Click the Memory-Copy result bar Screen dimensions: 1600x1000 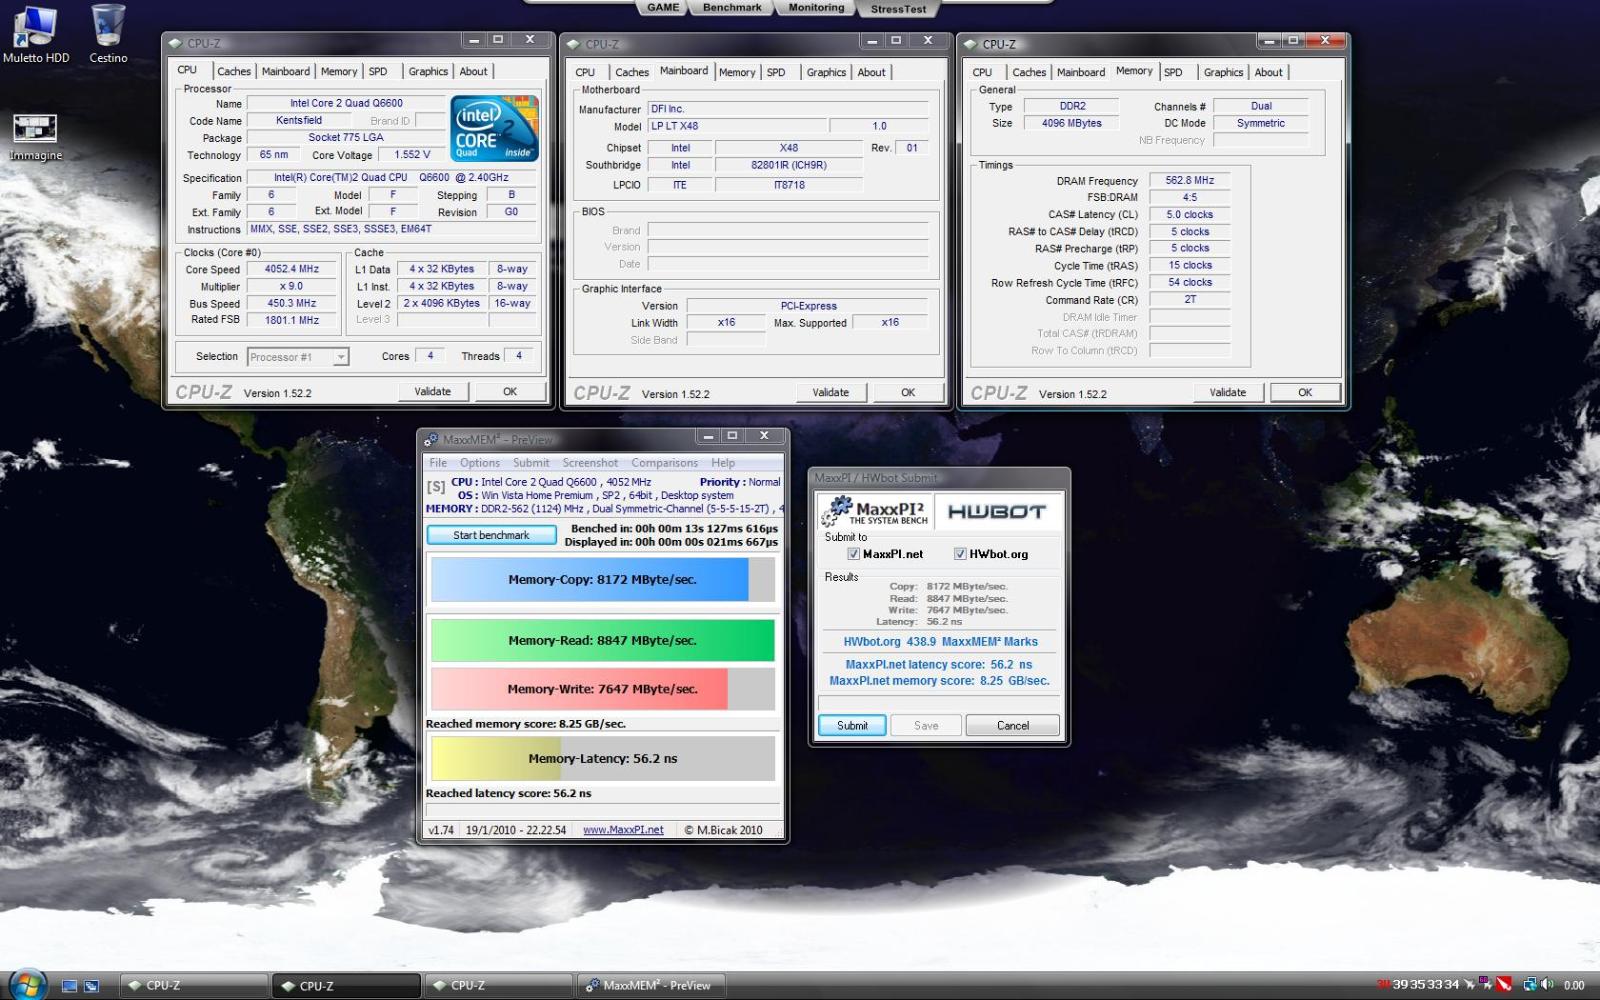[602, 580]
